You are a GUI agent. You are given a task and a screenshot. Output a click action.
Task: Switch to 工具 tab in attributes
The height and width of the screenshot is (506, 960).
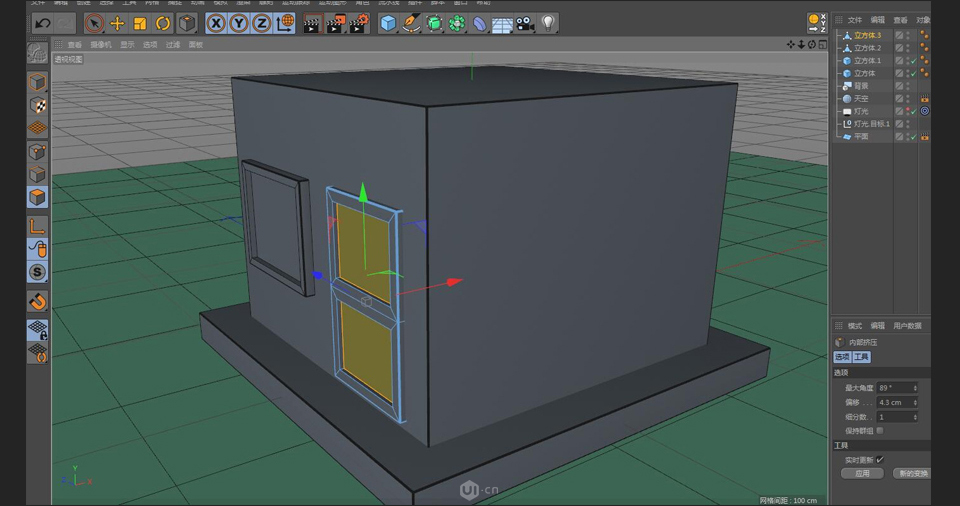[x=861, y=357]
